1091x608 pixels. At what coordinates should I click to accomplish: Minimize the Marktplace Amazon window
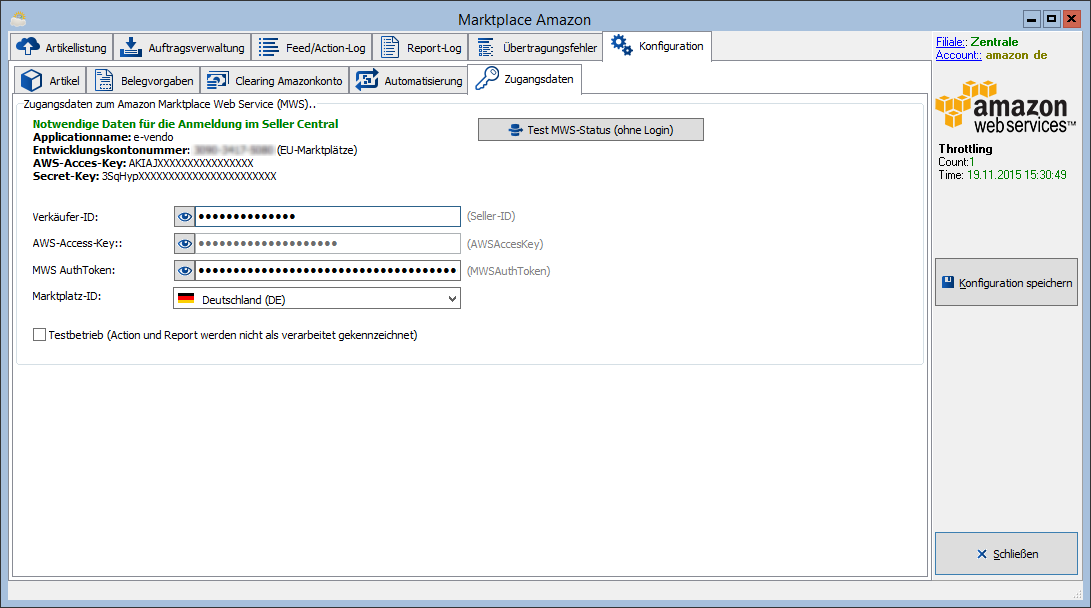[1032, 19]
